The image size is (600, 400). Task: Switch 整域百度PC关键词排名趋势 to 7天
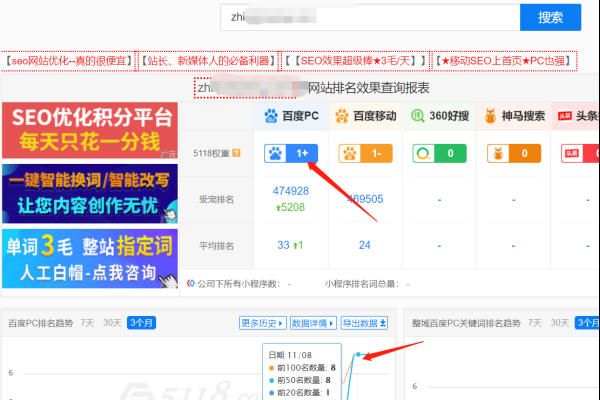(x=535, y=323)
